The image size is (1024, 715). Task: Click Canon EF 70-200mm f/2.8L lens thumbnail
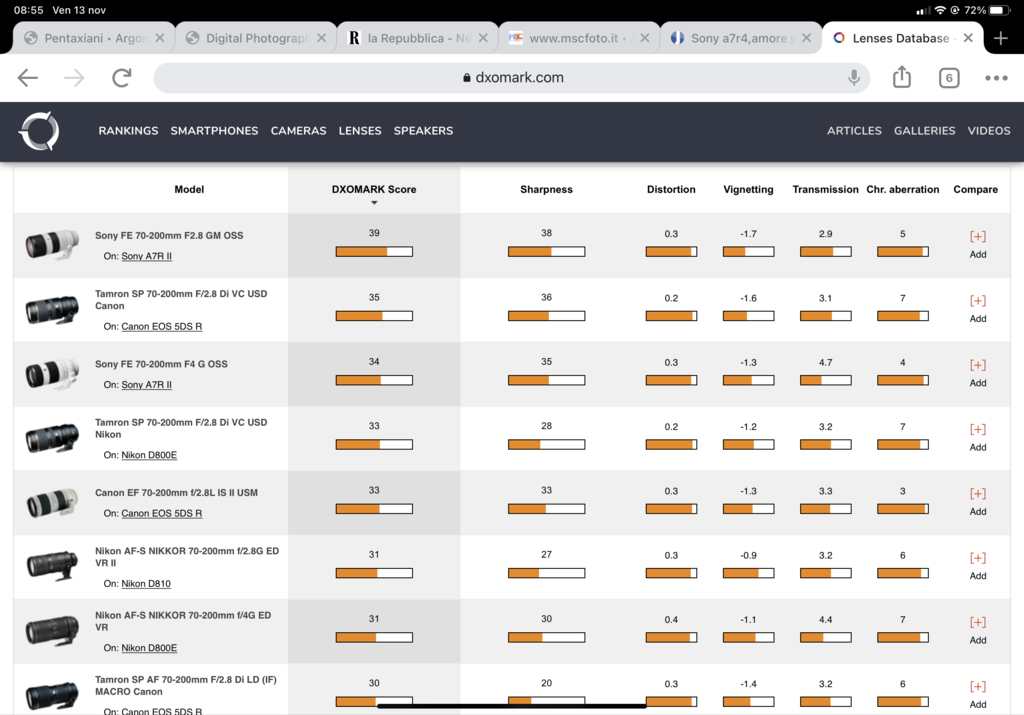click(52, 503)
